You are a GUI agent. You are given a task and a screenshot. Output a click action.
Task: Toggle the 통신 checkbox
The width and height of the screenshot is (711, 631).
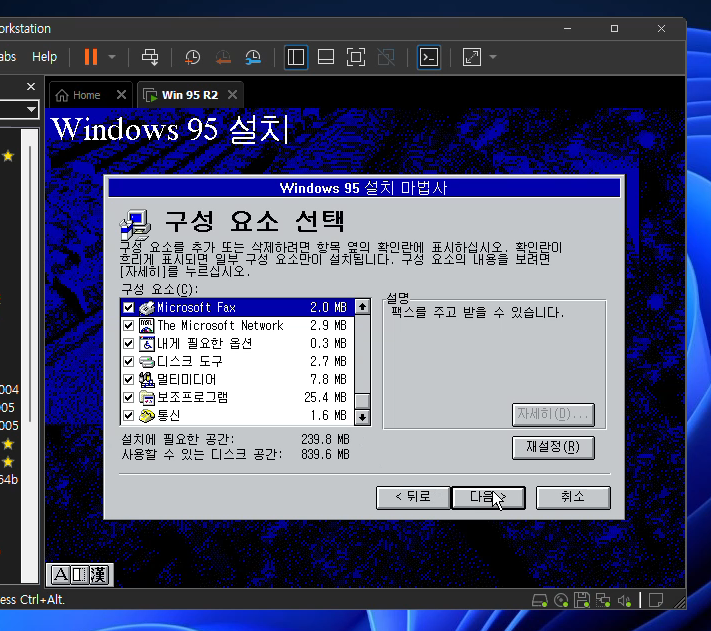pyautogui.click(x=128, y=415)
